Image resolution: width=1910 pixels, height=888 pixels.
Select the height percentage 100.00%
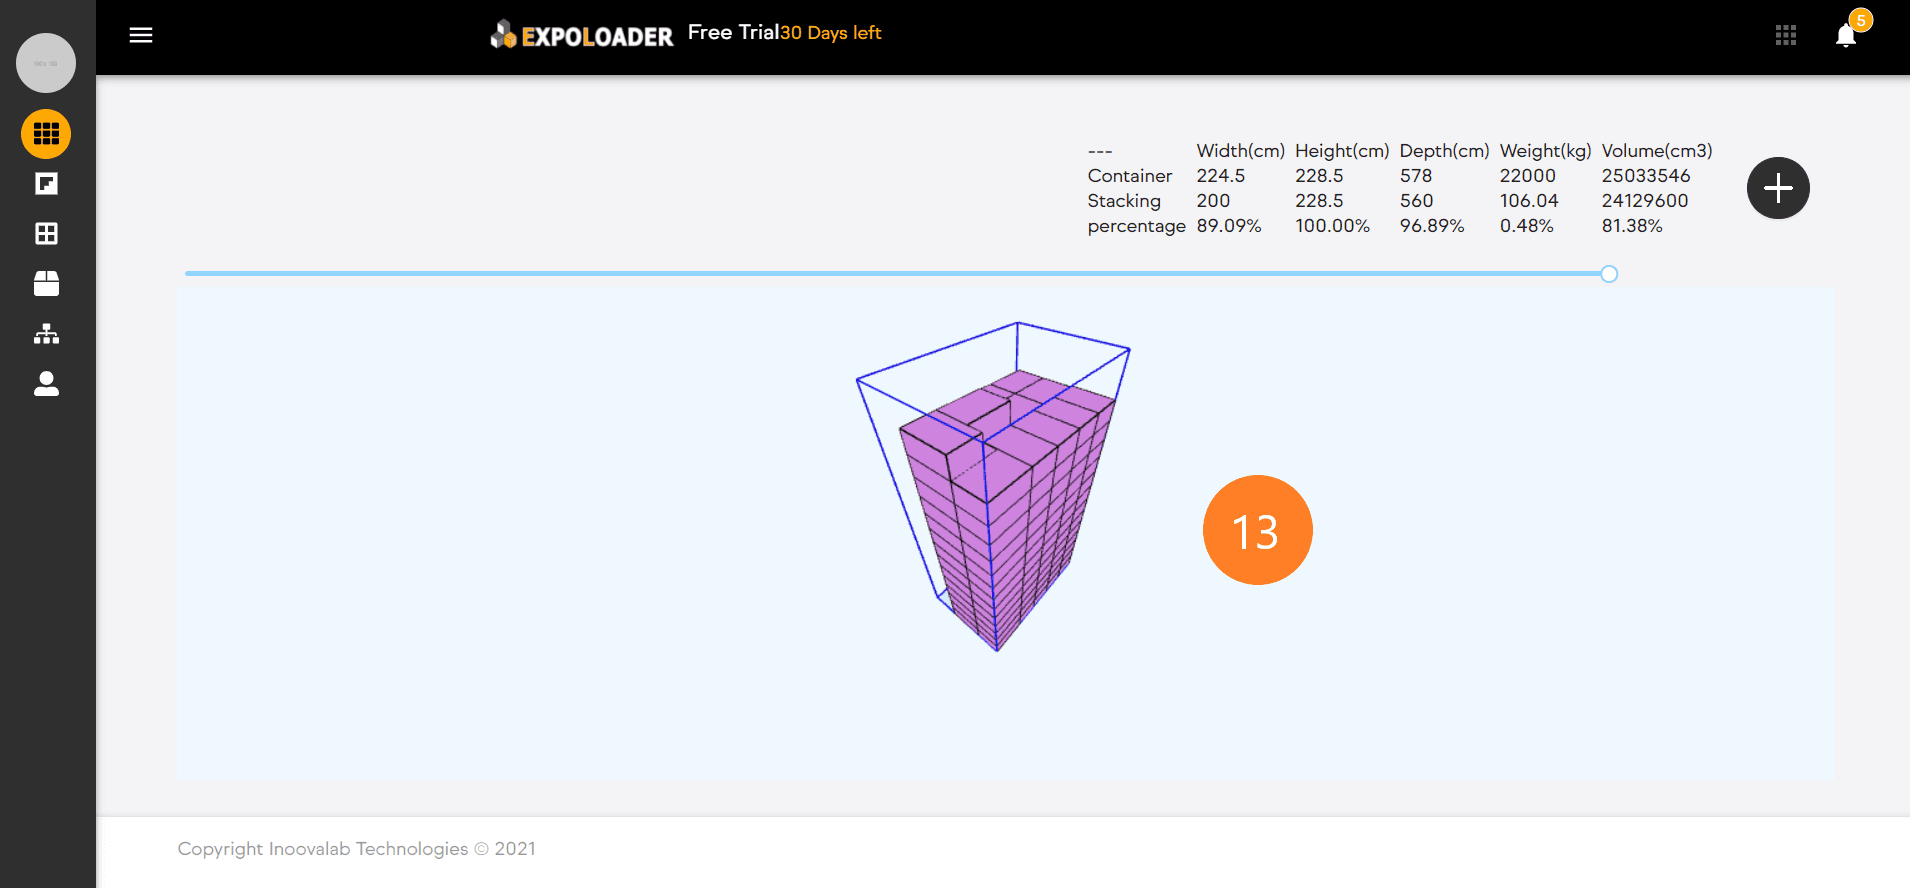pos(1333,226)
